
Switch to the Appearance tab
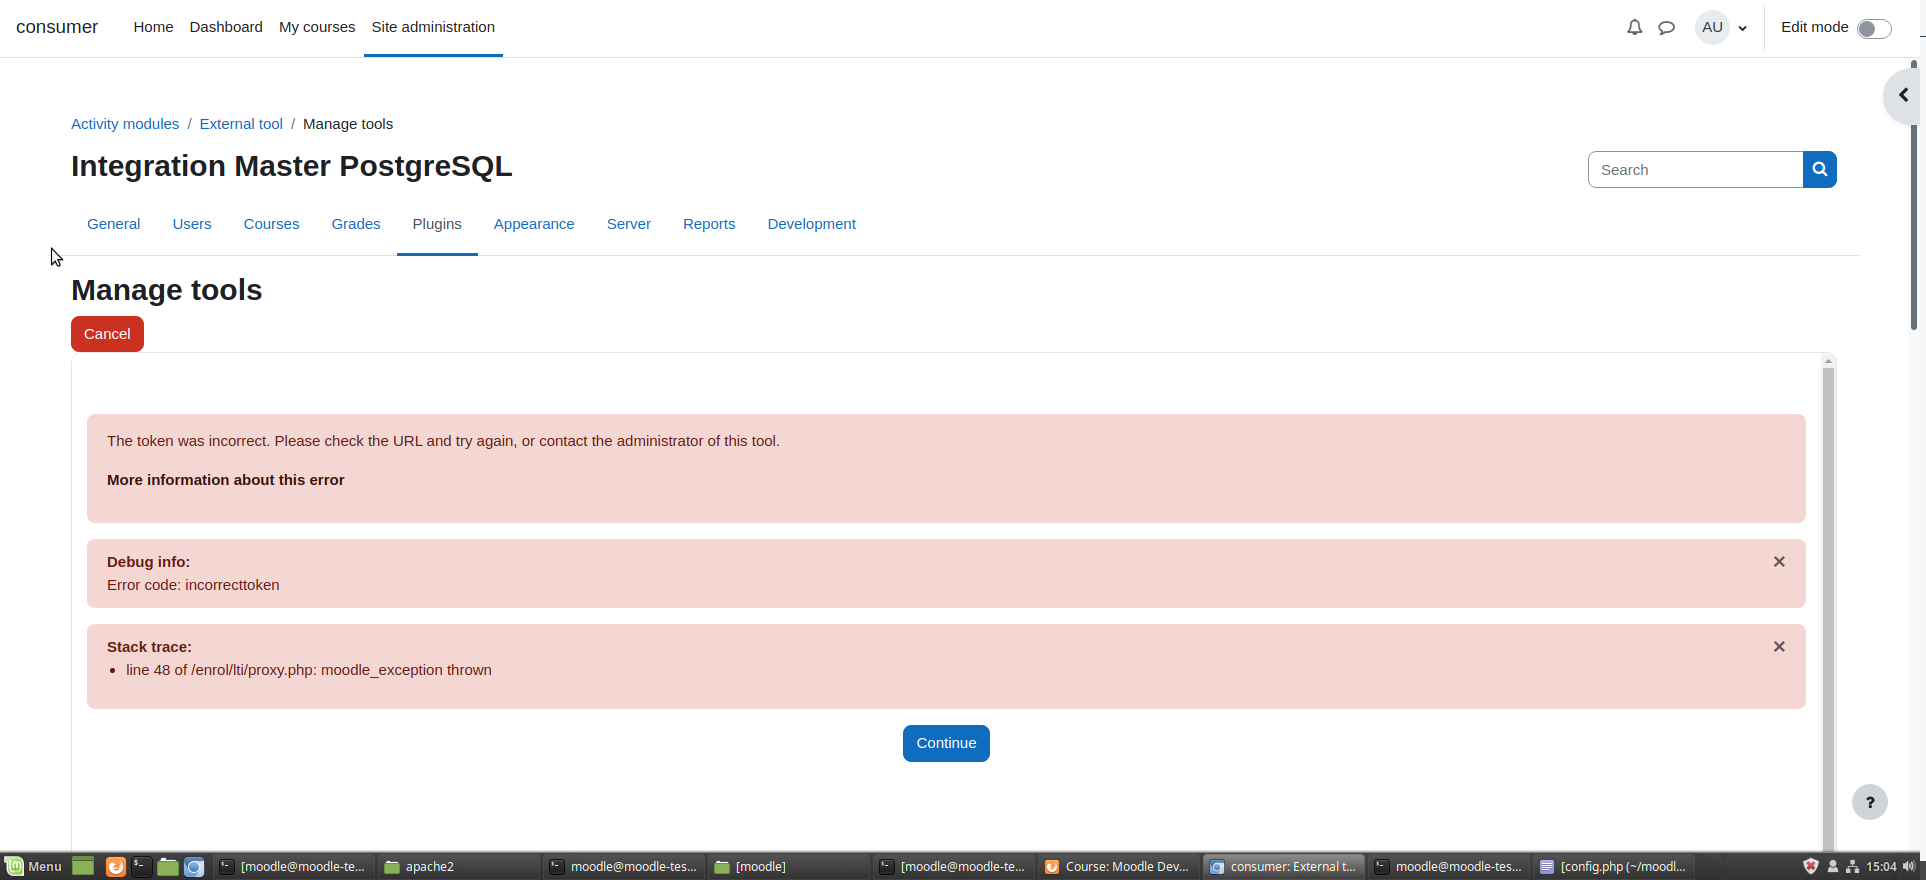tap(534, 224)
